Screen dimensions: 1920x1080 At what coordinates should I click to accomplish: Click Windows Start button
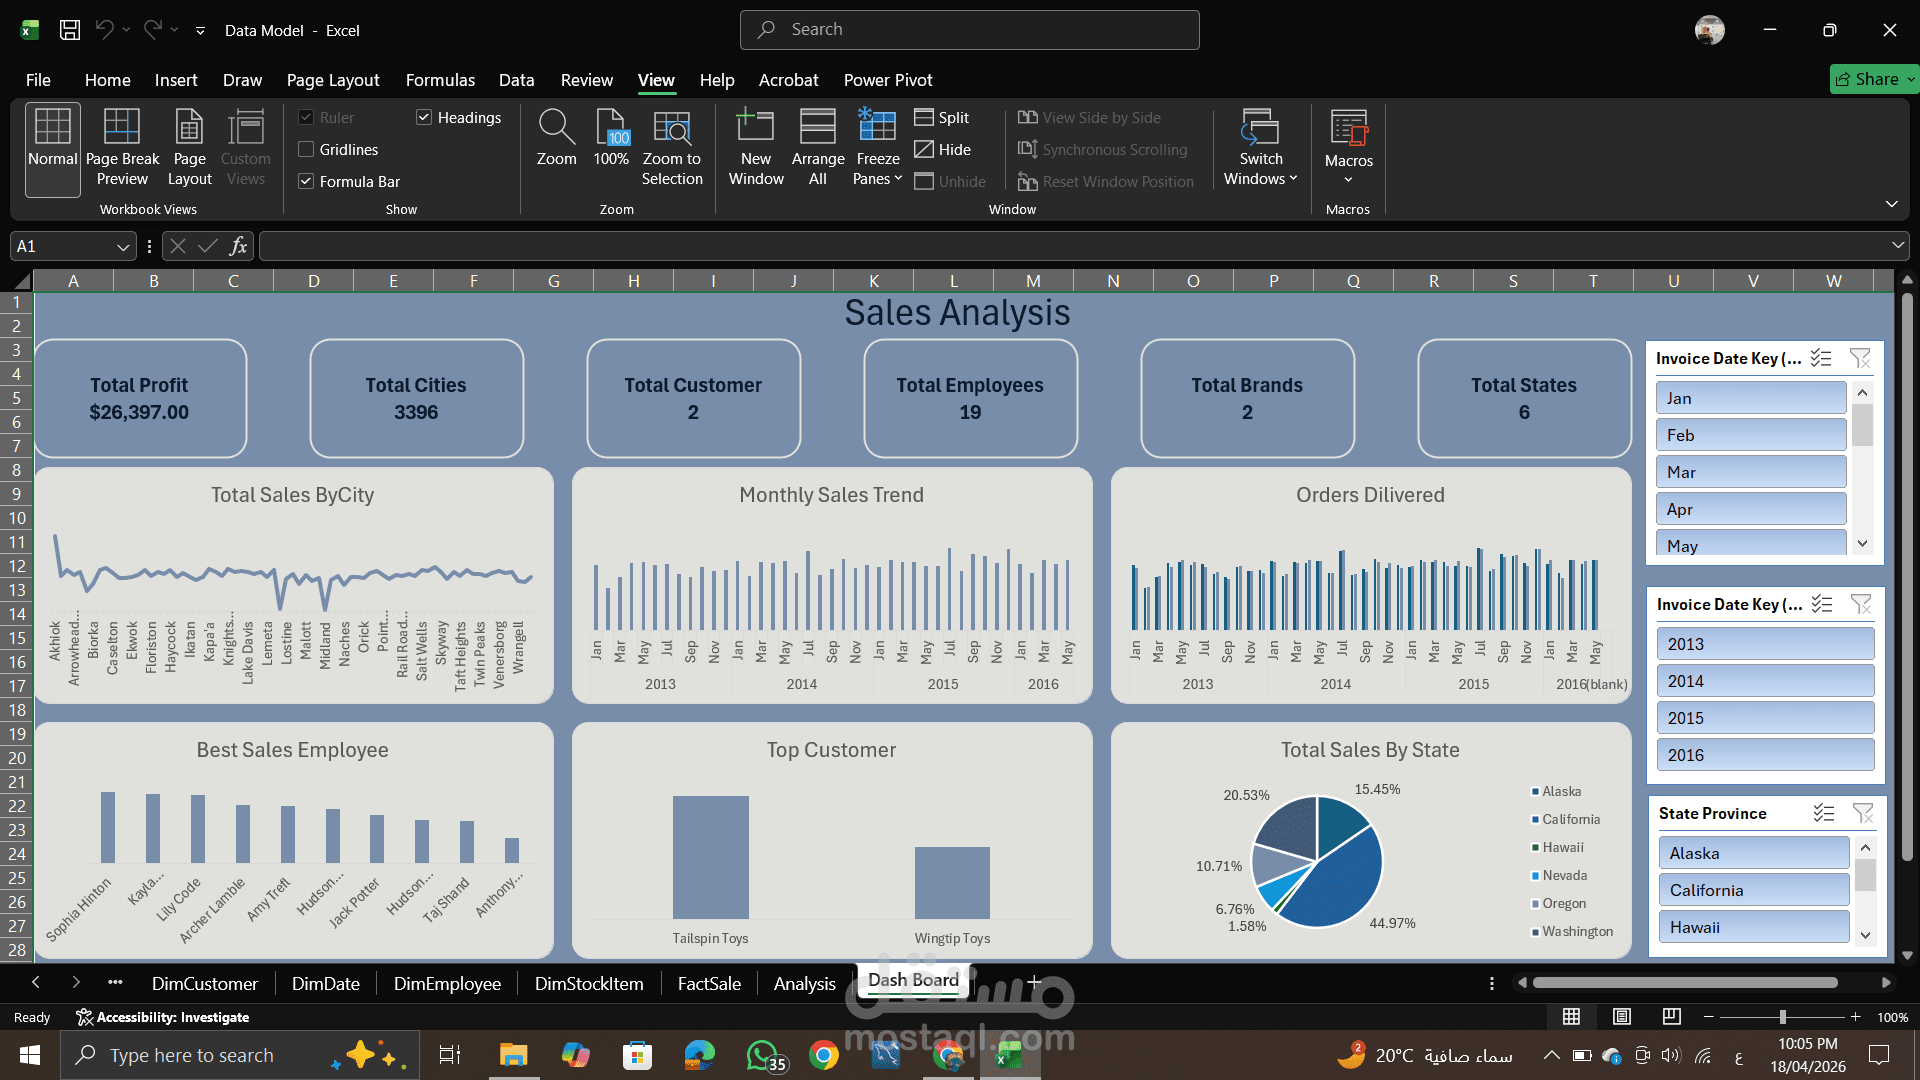(30, 1055)
